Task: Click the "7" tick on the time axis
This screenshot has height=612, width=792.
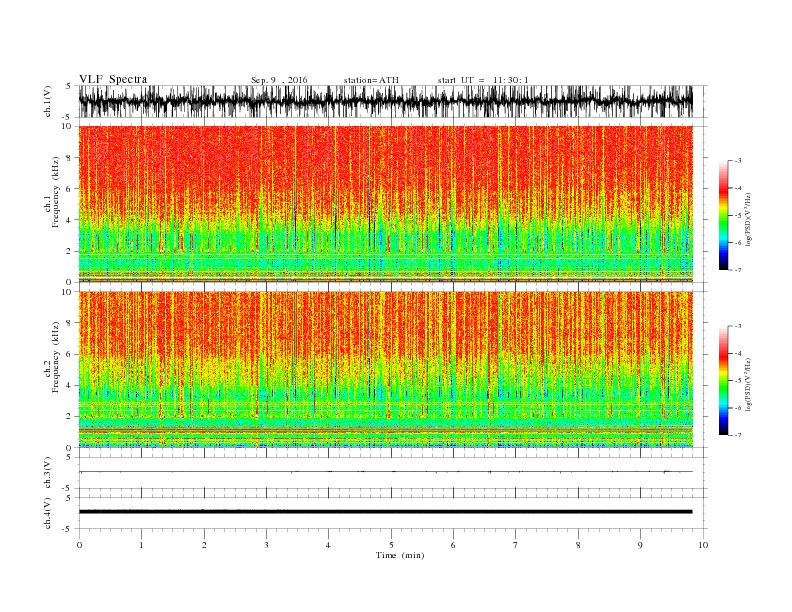Action: 516,545
